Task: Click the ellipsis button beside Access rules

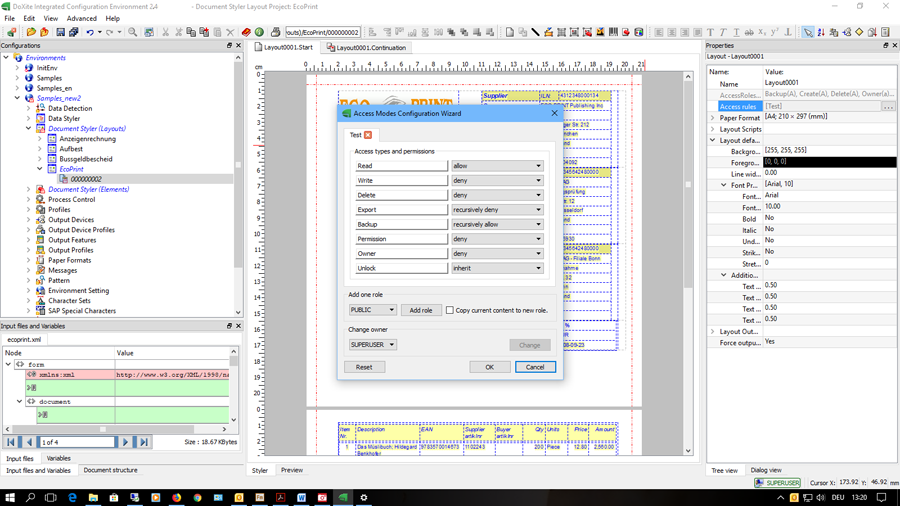Action: click(888, 106)
